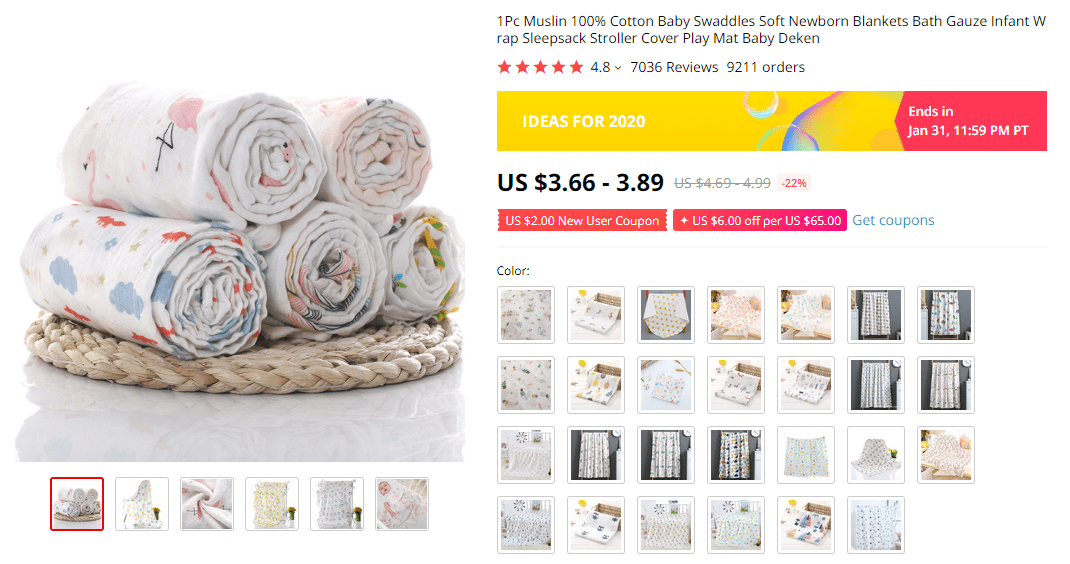This screenshot has height=564, width=1070.
Task: Select the first color swatch in second row
Action: click(x=525, y=384)
